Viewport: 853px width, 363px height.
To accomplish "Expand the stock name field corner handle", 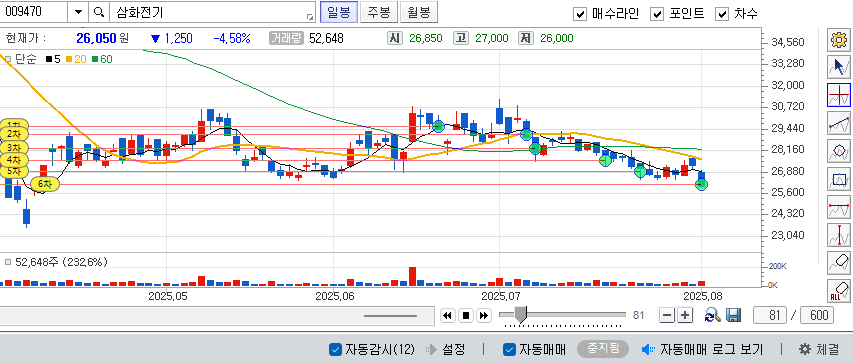I will 310,17.
